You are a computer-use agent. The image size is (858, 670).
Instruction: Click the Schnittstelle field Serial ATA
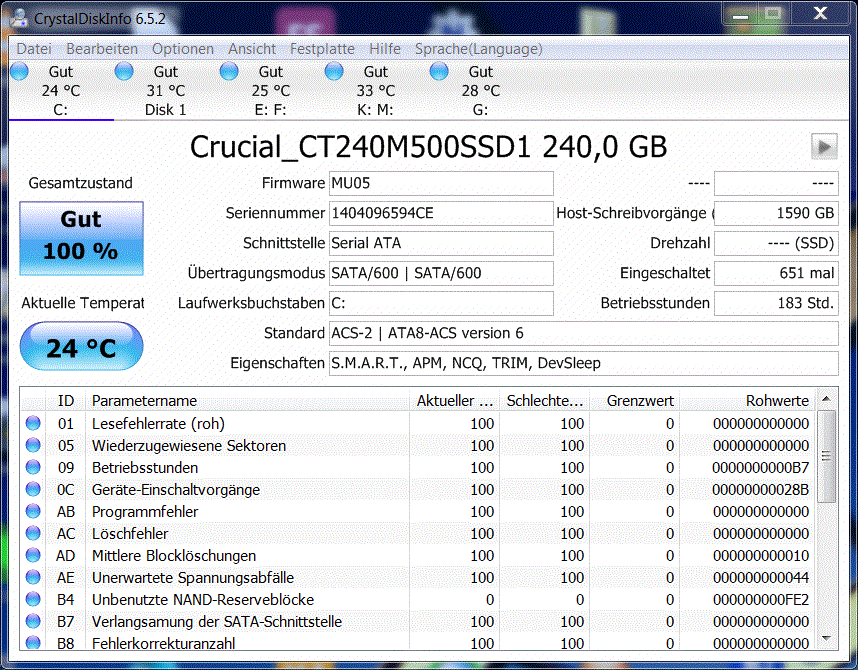pyautogui.click(x=441, y=243)
